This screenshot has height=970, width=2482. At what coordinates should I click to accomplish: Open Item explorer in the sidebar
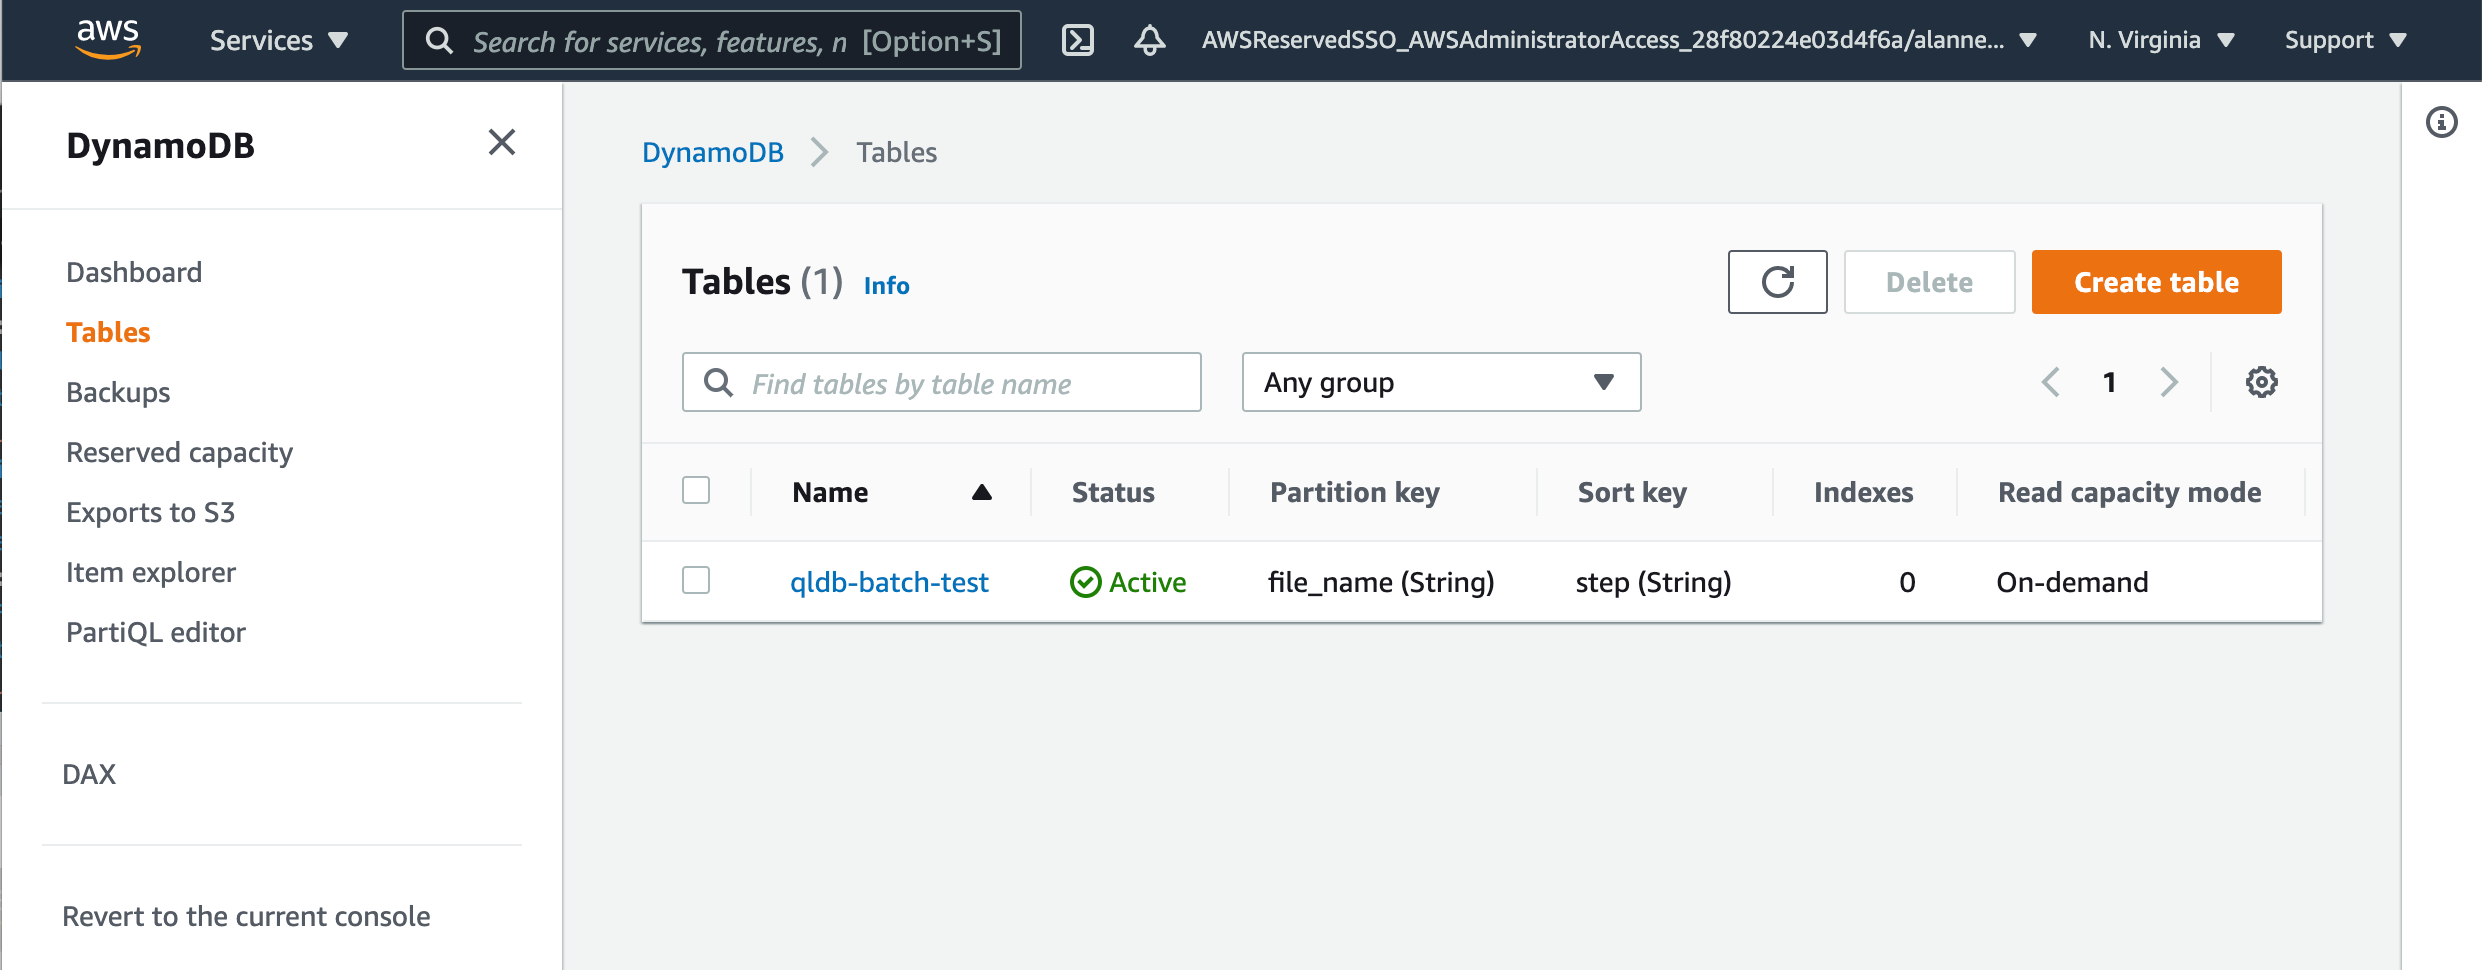(x=151, y=572)
